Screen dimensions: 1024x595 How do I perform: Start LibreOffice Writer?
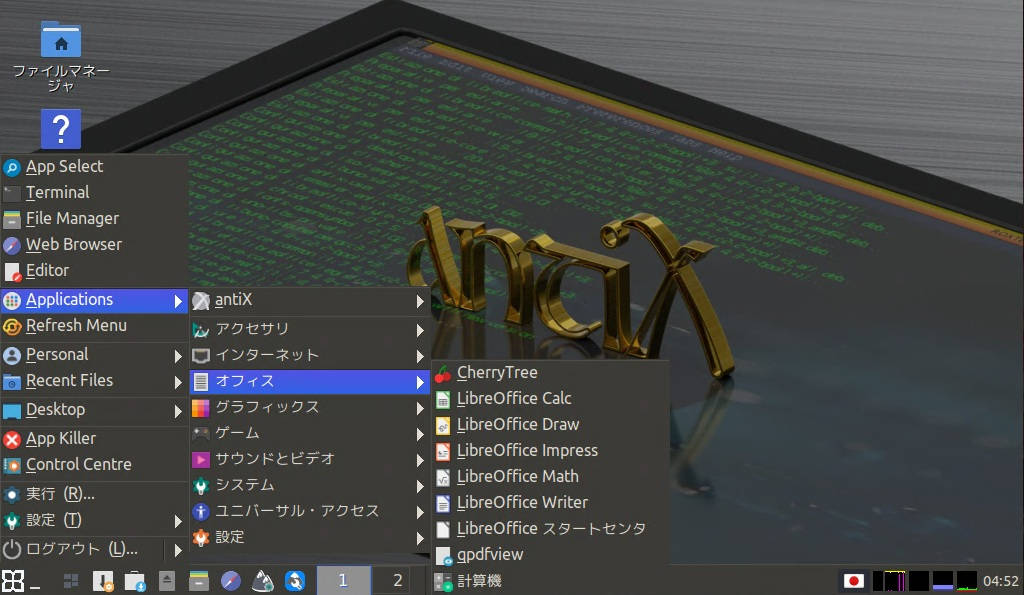click(521, 502)
